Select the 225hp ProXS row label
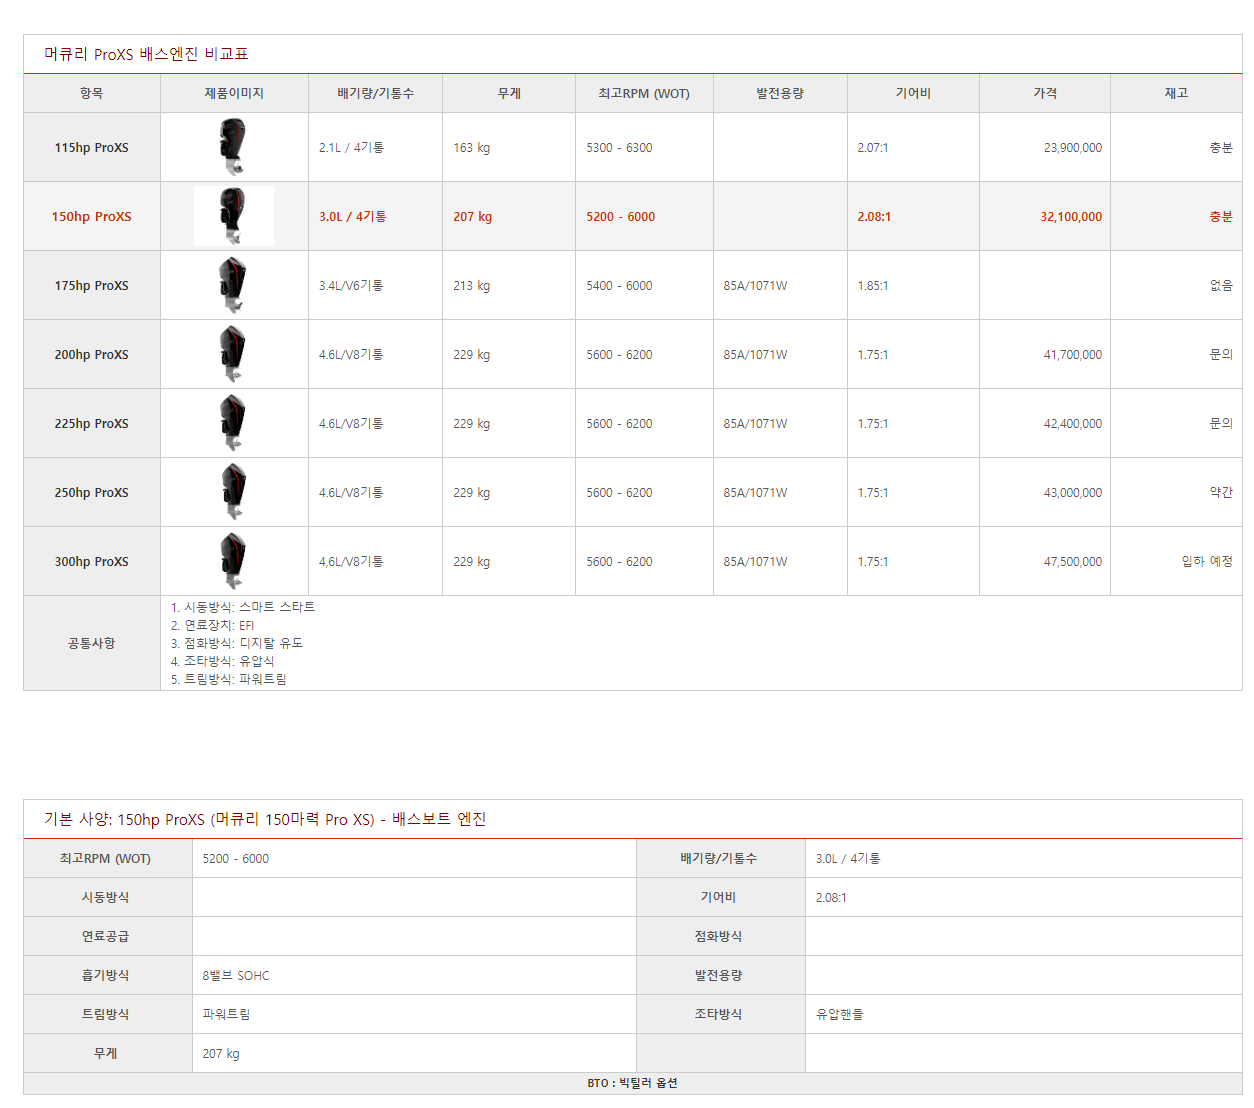Screen dimensions: 1254x1108 click(x=92, y=423)
